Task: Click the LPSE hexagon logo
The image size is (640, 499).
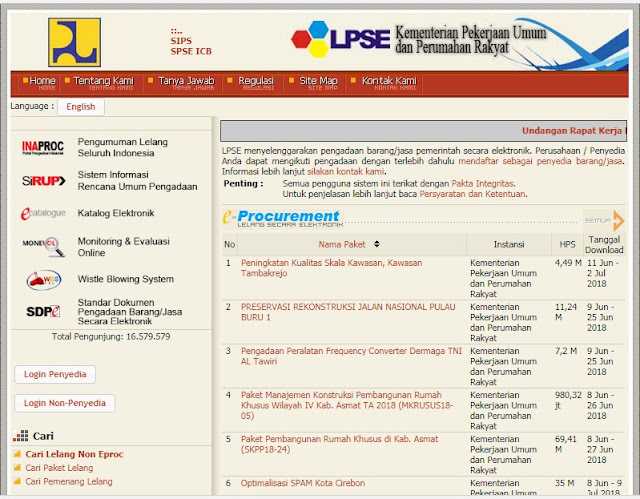Action: point(340,39)
